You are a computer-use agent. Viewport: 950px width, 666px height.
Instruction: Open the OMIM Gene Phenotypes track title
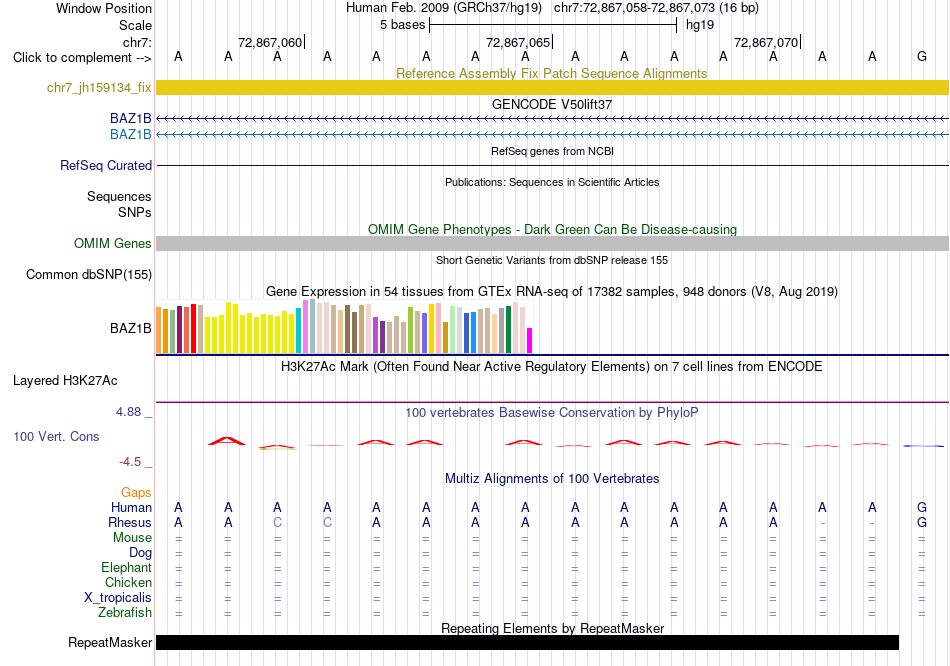(x=552, y=230)
